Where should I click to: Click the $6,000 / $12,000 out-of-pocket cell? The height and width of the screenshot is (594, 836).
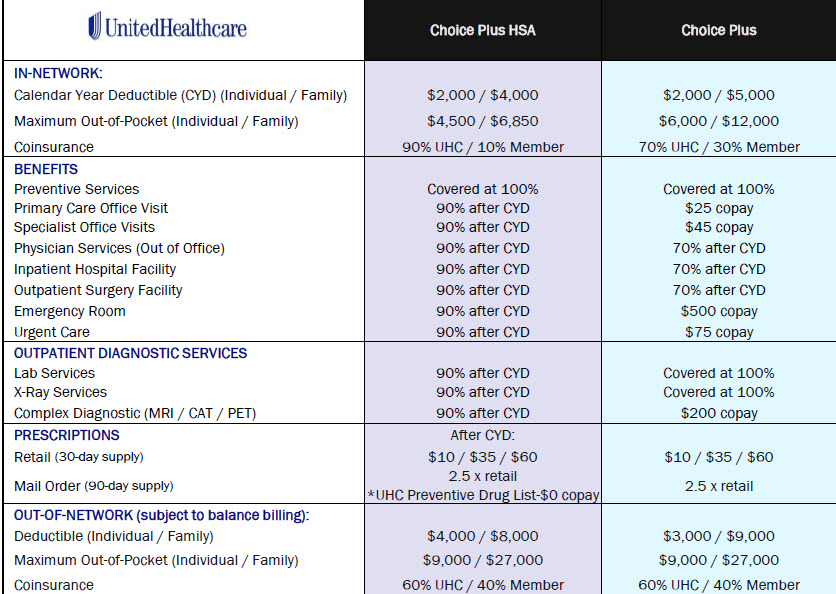pyautogui.click(x=719, y=121)
